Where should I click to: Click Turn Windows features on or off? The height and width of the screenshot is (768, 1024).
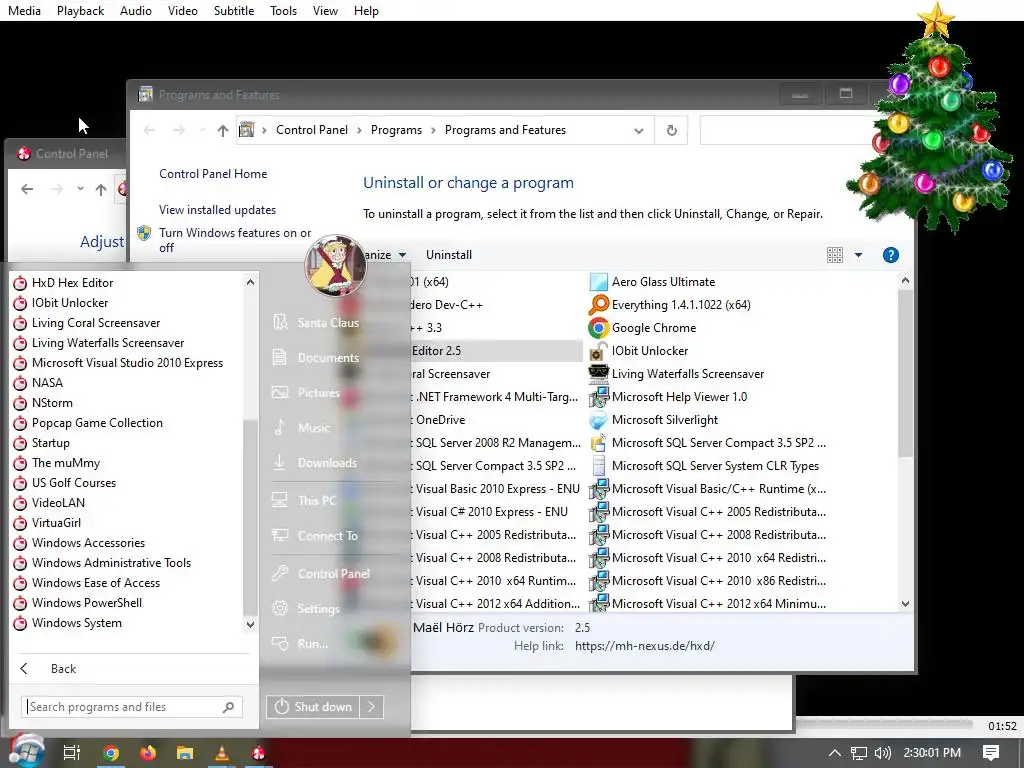point(235,240)
